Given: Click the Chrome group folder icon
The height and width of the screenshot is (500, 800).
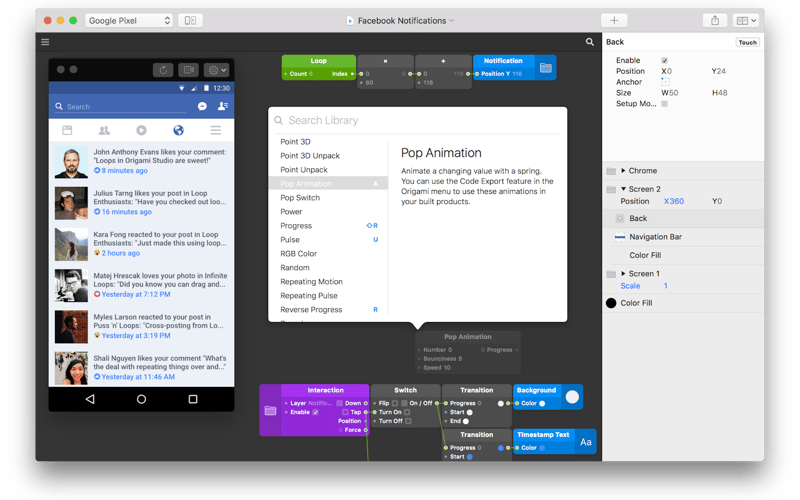Looking at the screenshot, I should (611, 171).
